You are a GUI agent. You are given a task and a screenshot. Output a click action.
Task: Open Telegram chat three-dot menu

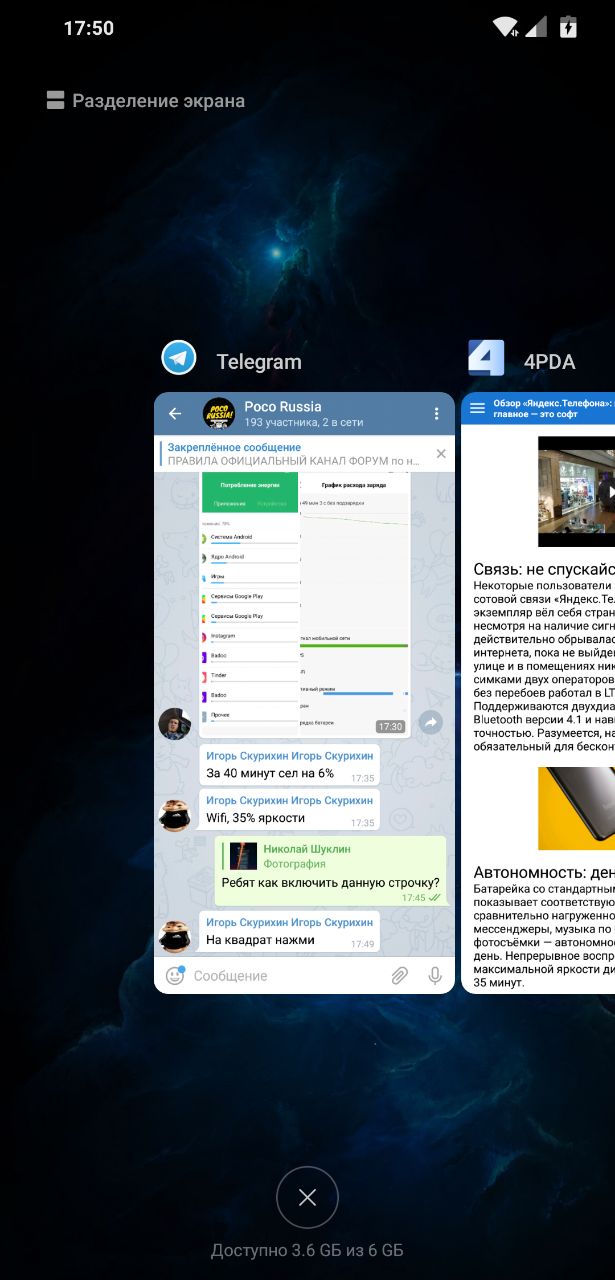[436, 413]
